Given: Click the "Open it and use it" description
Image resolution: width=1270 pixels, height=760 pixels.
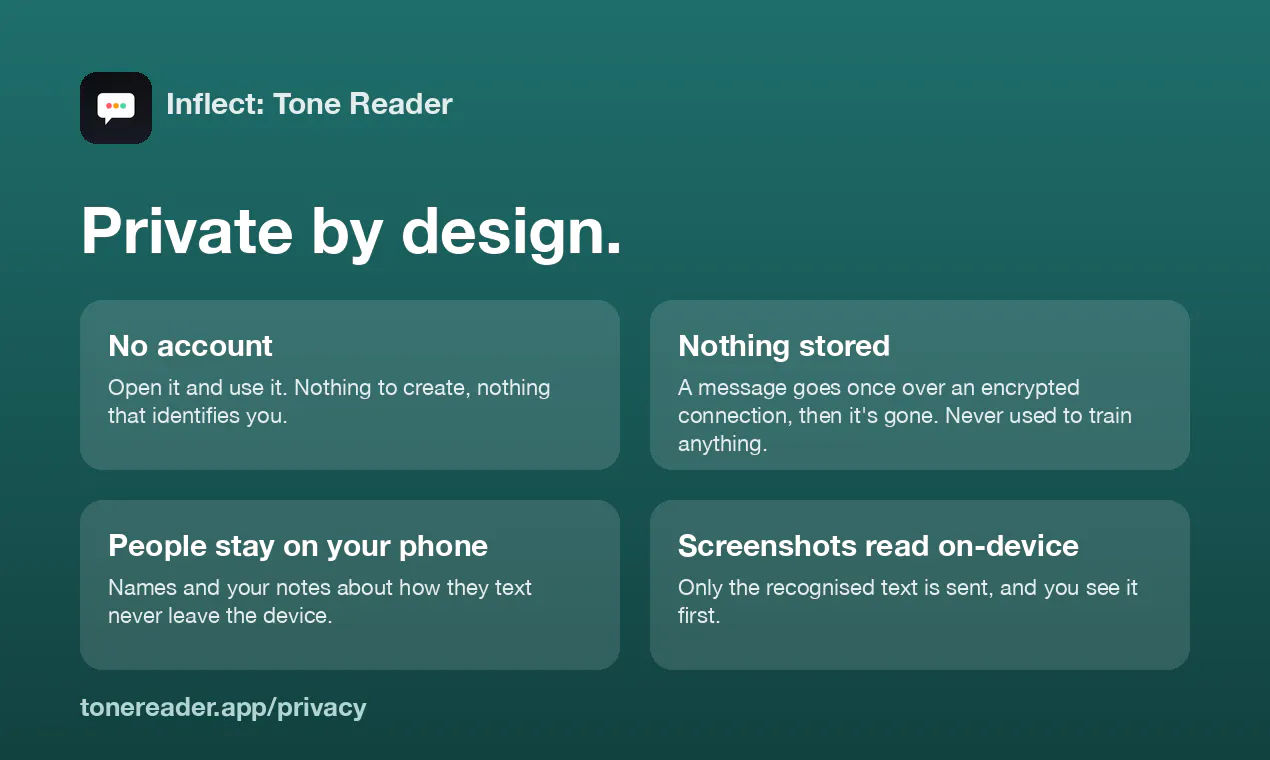Looking at the screenshot, I should 329,401.
